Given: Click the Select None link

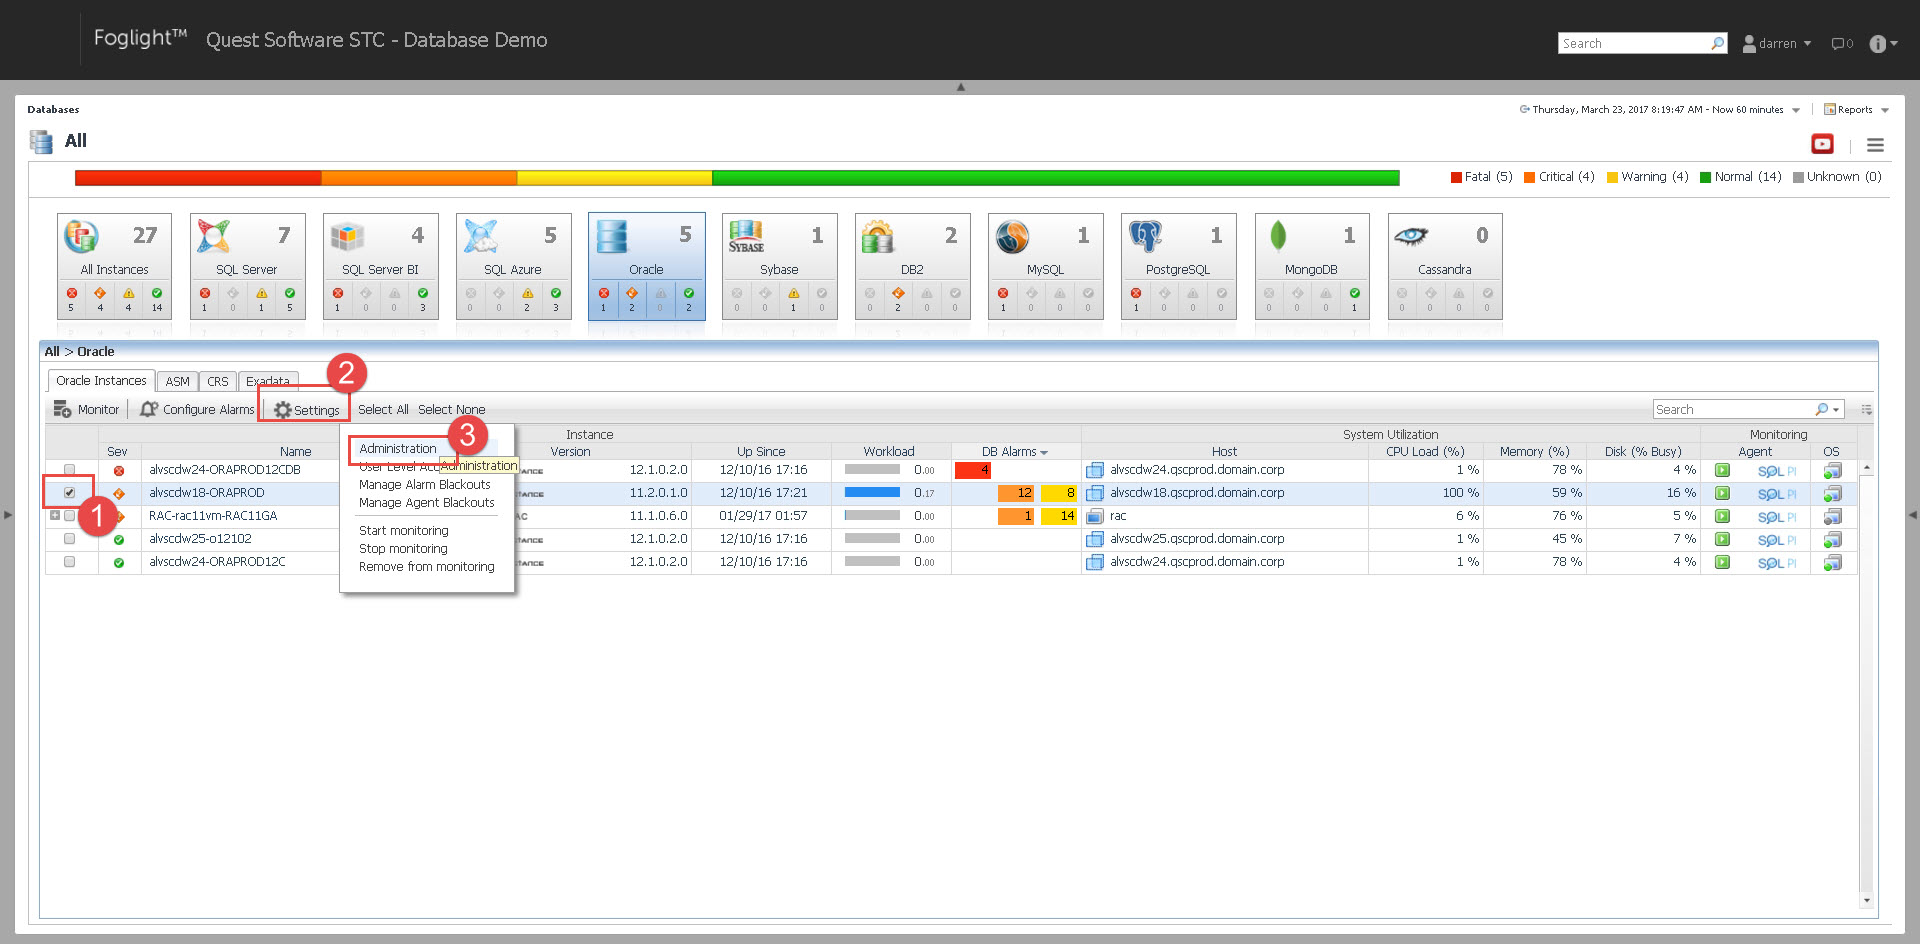Looking at the screenshot, I should (451, 410).
